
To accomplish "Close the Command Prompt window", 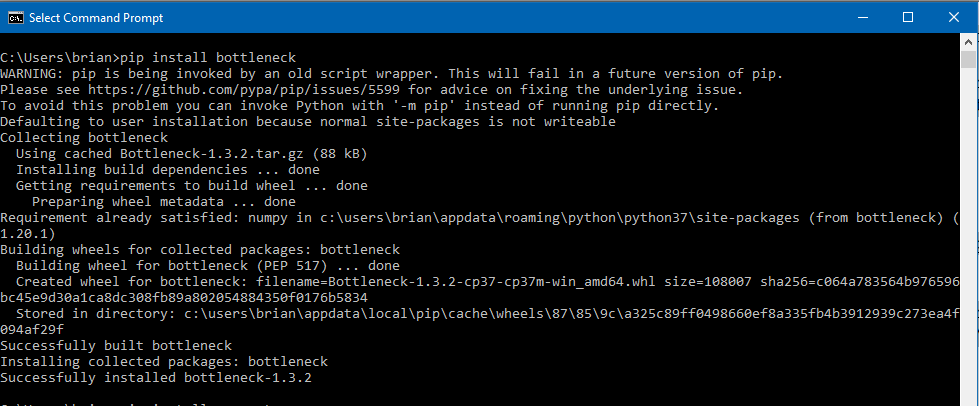I will [954, 17].
